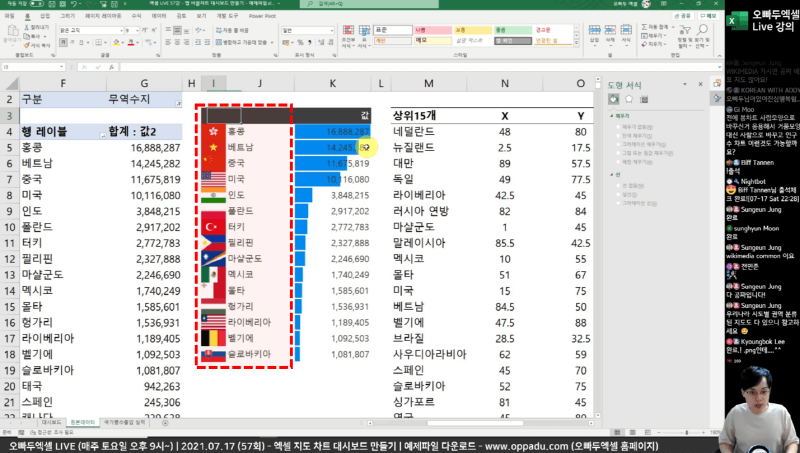Open Find & Select (찾기 및 선택) magnifier
800x453 pixels.
pyautogui.click(x=702, y=36)
